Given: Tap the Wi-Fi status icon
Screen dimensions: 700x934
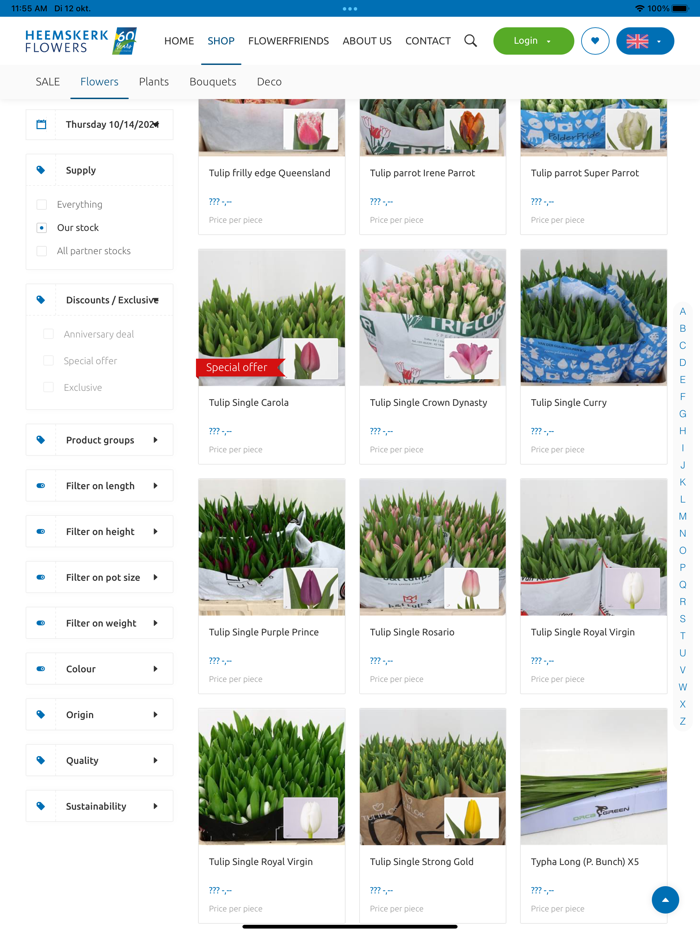Looking at the screenshot, I should [x=640, y=8].
